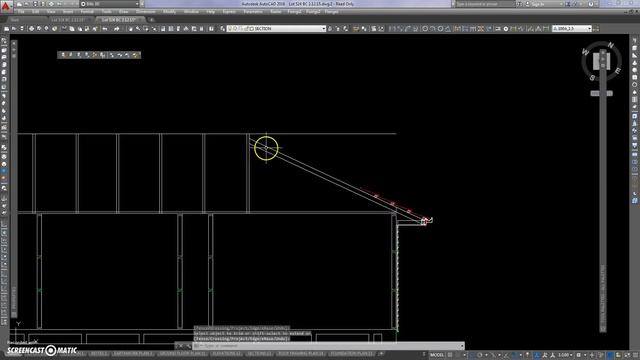Open the AutoCAD application menu button

5,6
